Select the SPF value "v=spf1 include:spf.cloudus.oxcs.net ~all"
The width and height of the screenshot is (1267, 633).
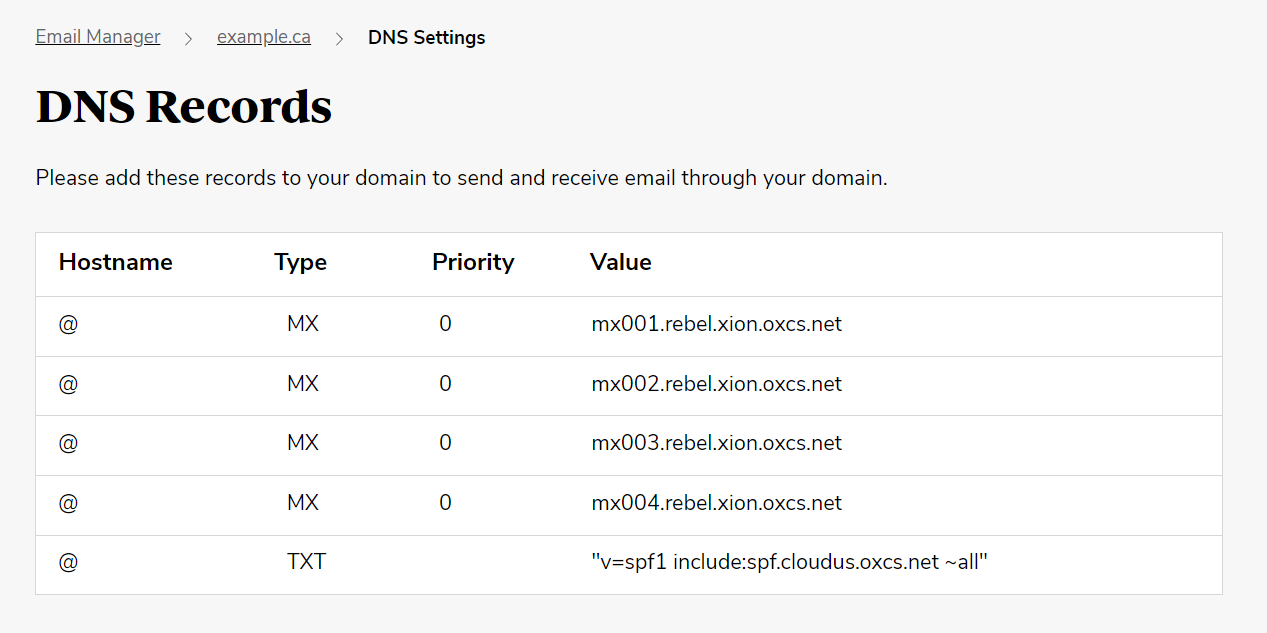[x=790, y=562]
